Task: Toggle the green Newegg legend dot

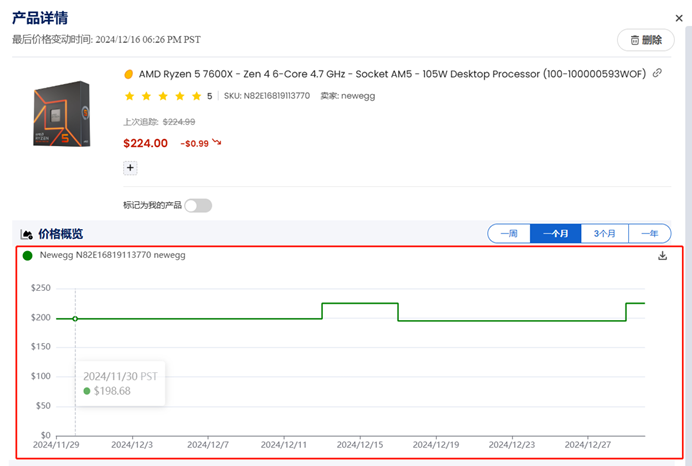Action: [27, 256]
